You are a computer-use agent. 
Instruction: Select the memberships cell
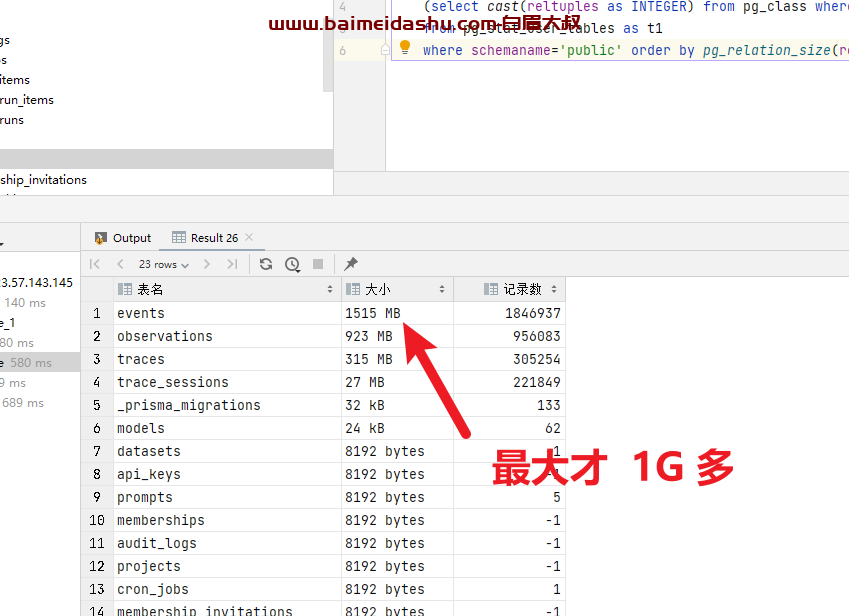pos(227,520)
